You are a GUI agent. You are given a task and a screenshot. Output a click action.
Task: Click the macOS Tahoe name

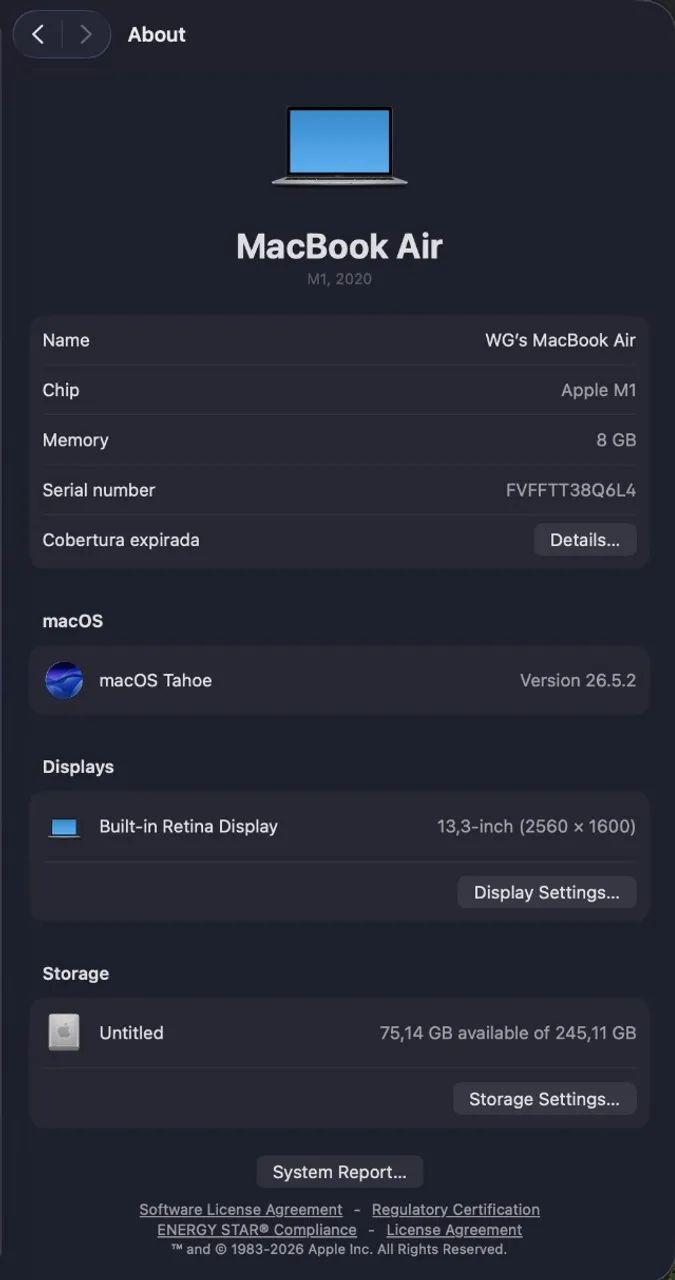point(155,680)
